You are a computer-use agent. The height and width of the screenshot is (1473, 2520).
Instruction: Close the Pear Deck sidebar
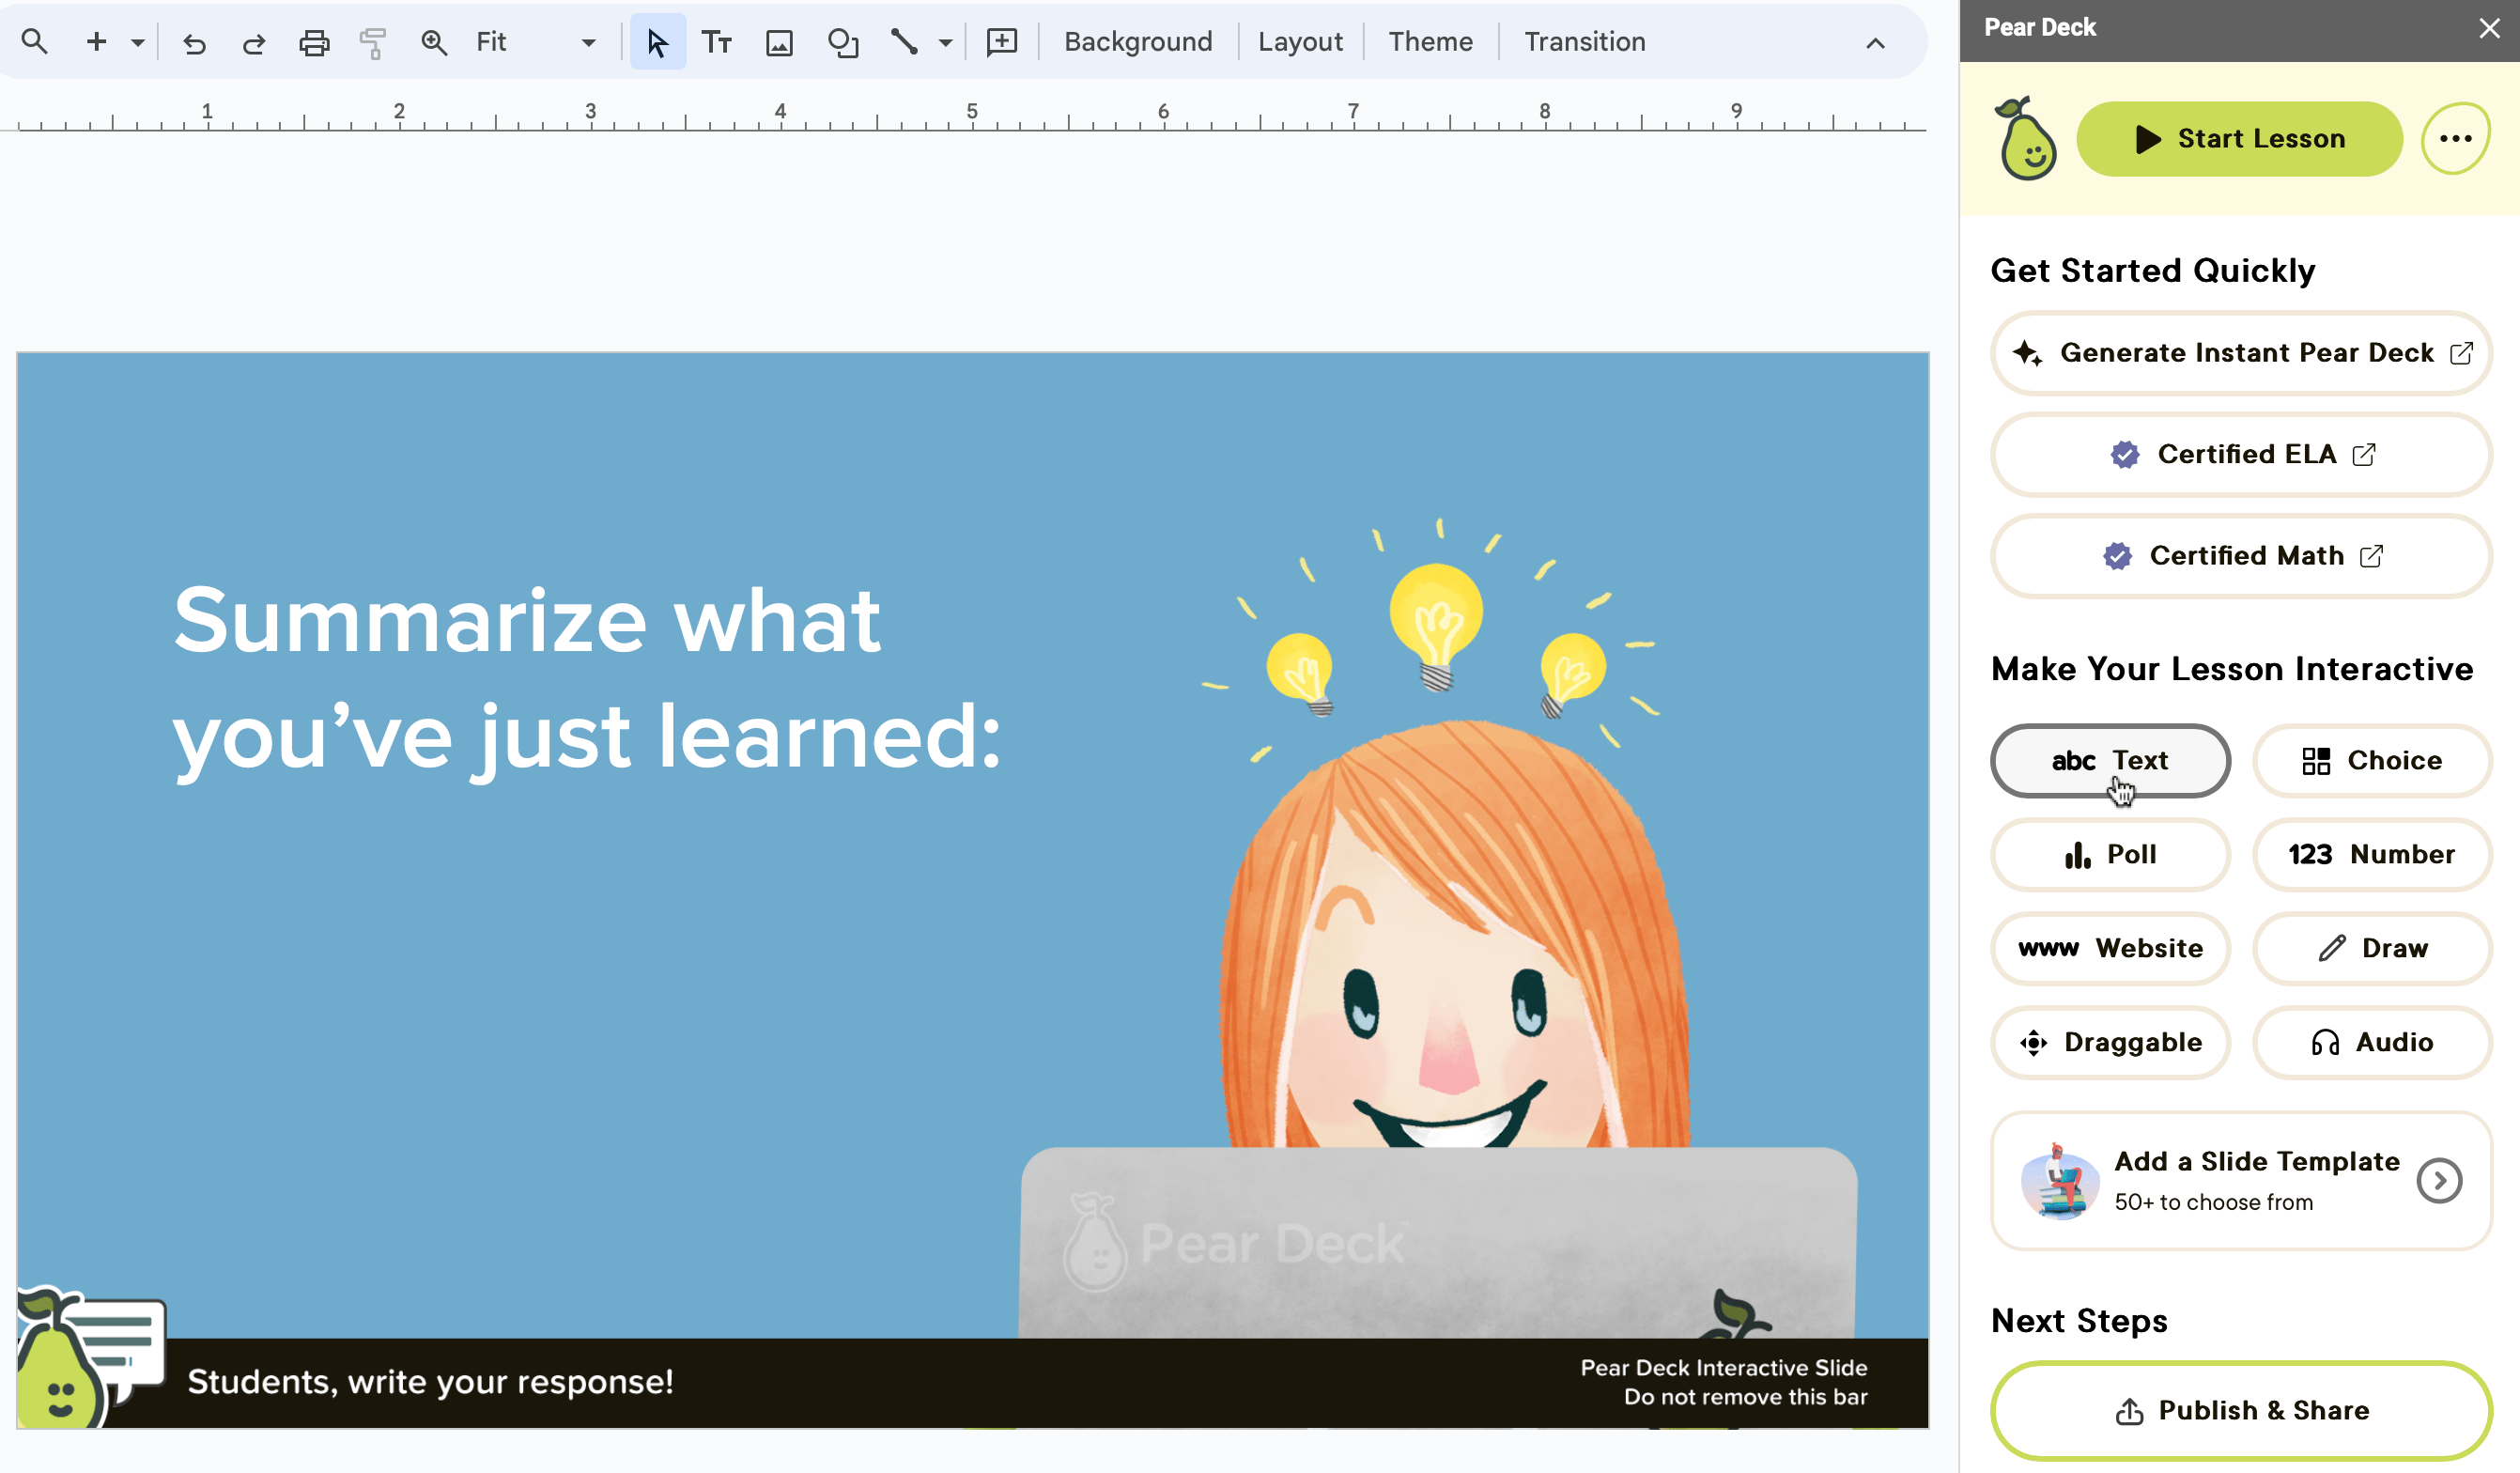[2489, 28]
